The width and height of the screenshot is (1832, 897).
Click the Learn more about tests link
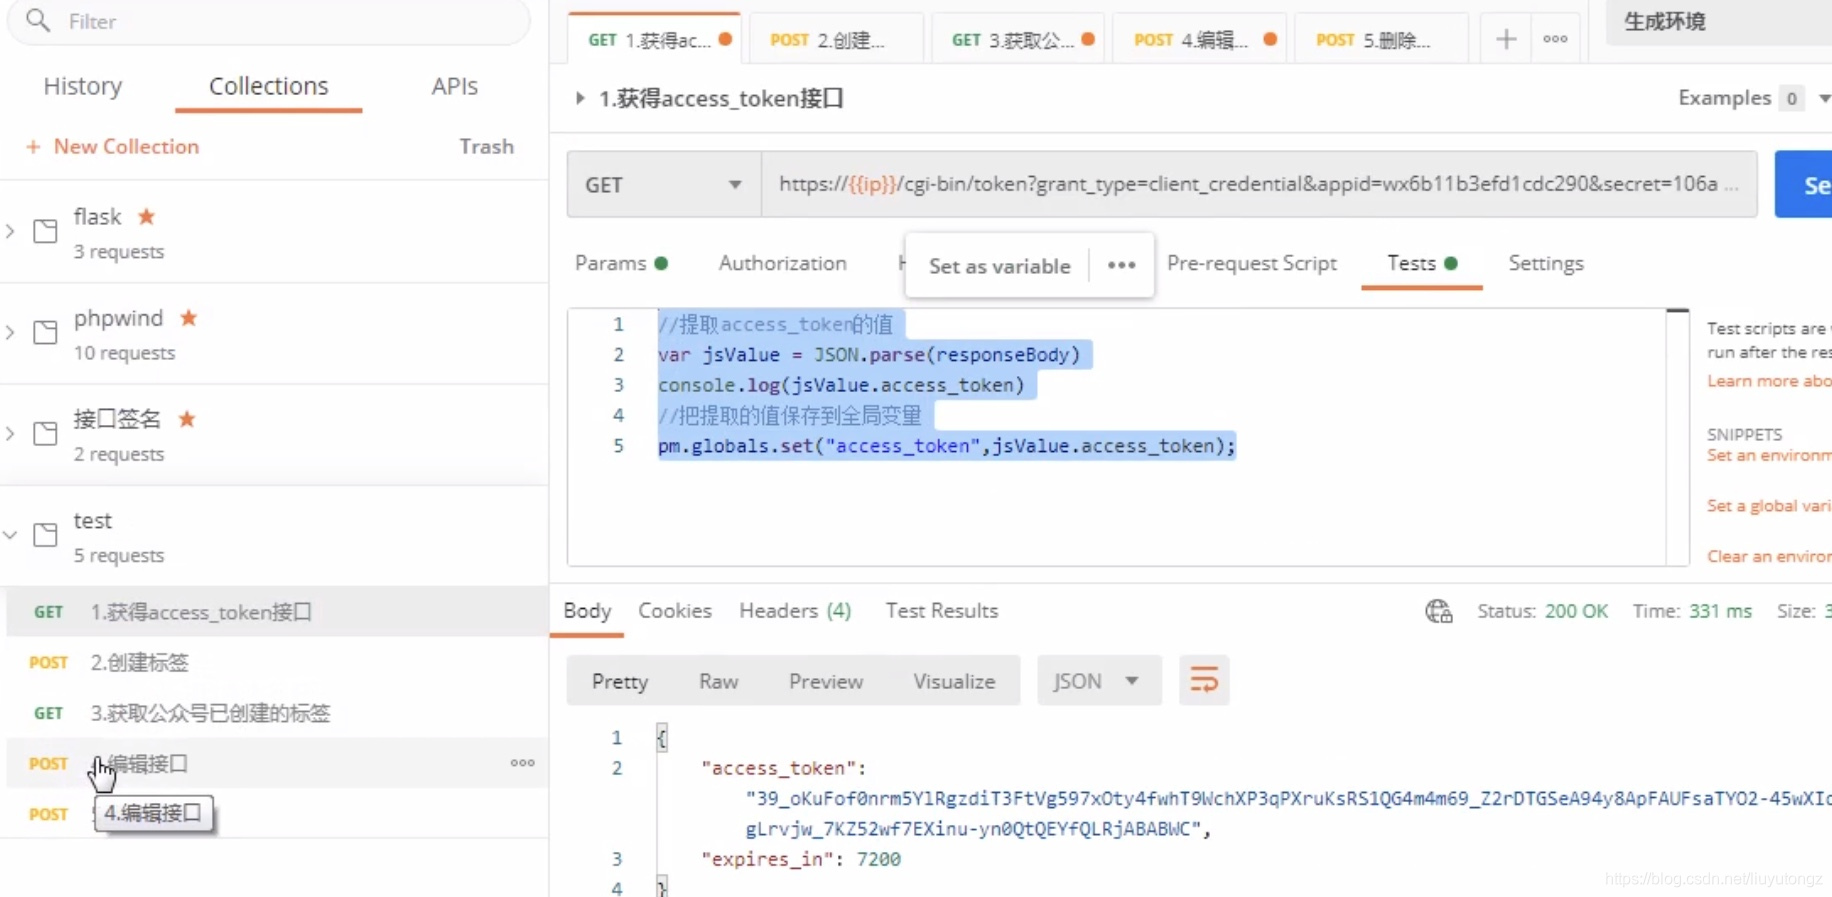pyautogui.click(x=1769, y=381)
